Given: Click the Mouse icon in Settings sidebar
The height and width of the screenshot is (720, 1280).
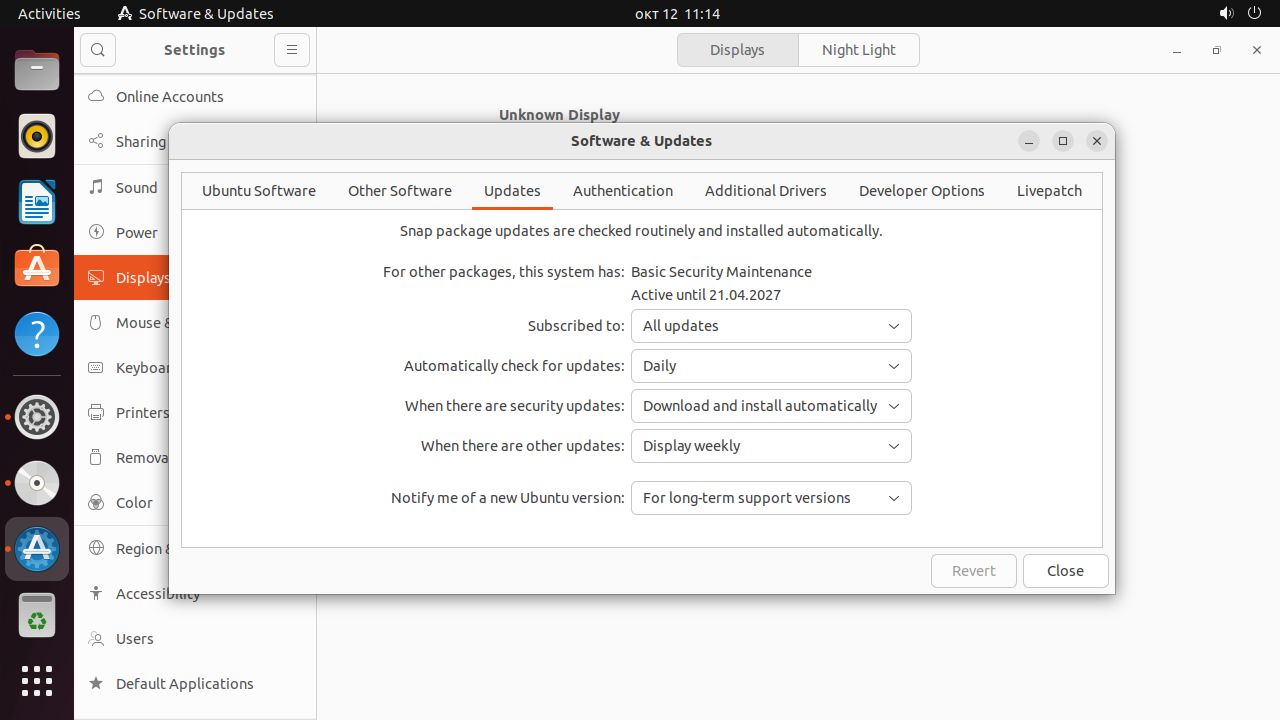Looking at the screenshot, I should coord(96,322).
